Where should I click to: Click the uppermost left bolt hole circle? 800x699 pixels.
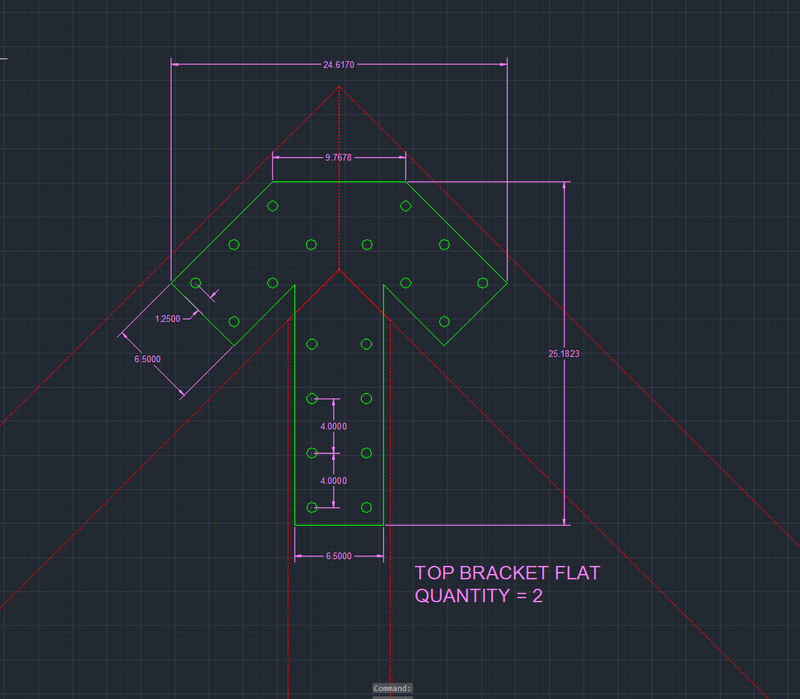tap(272, 206)
